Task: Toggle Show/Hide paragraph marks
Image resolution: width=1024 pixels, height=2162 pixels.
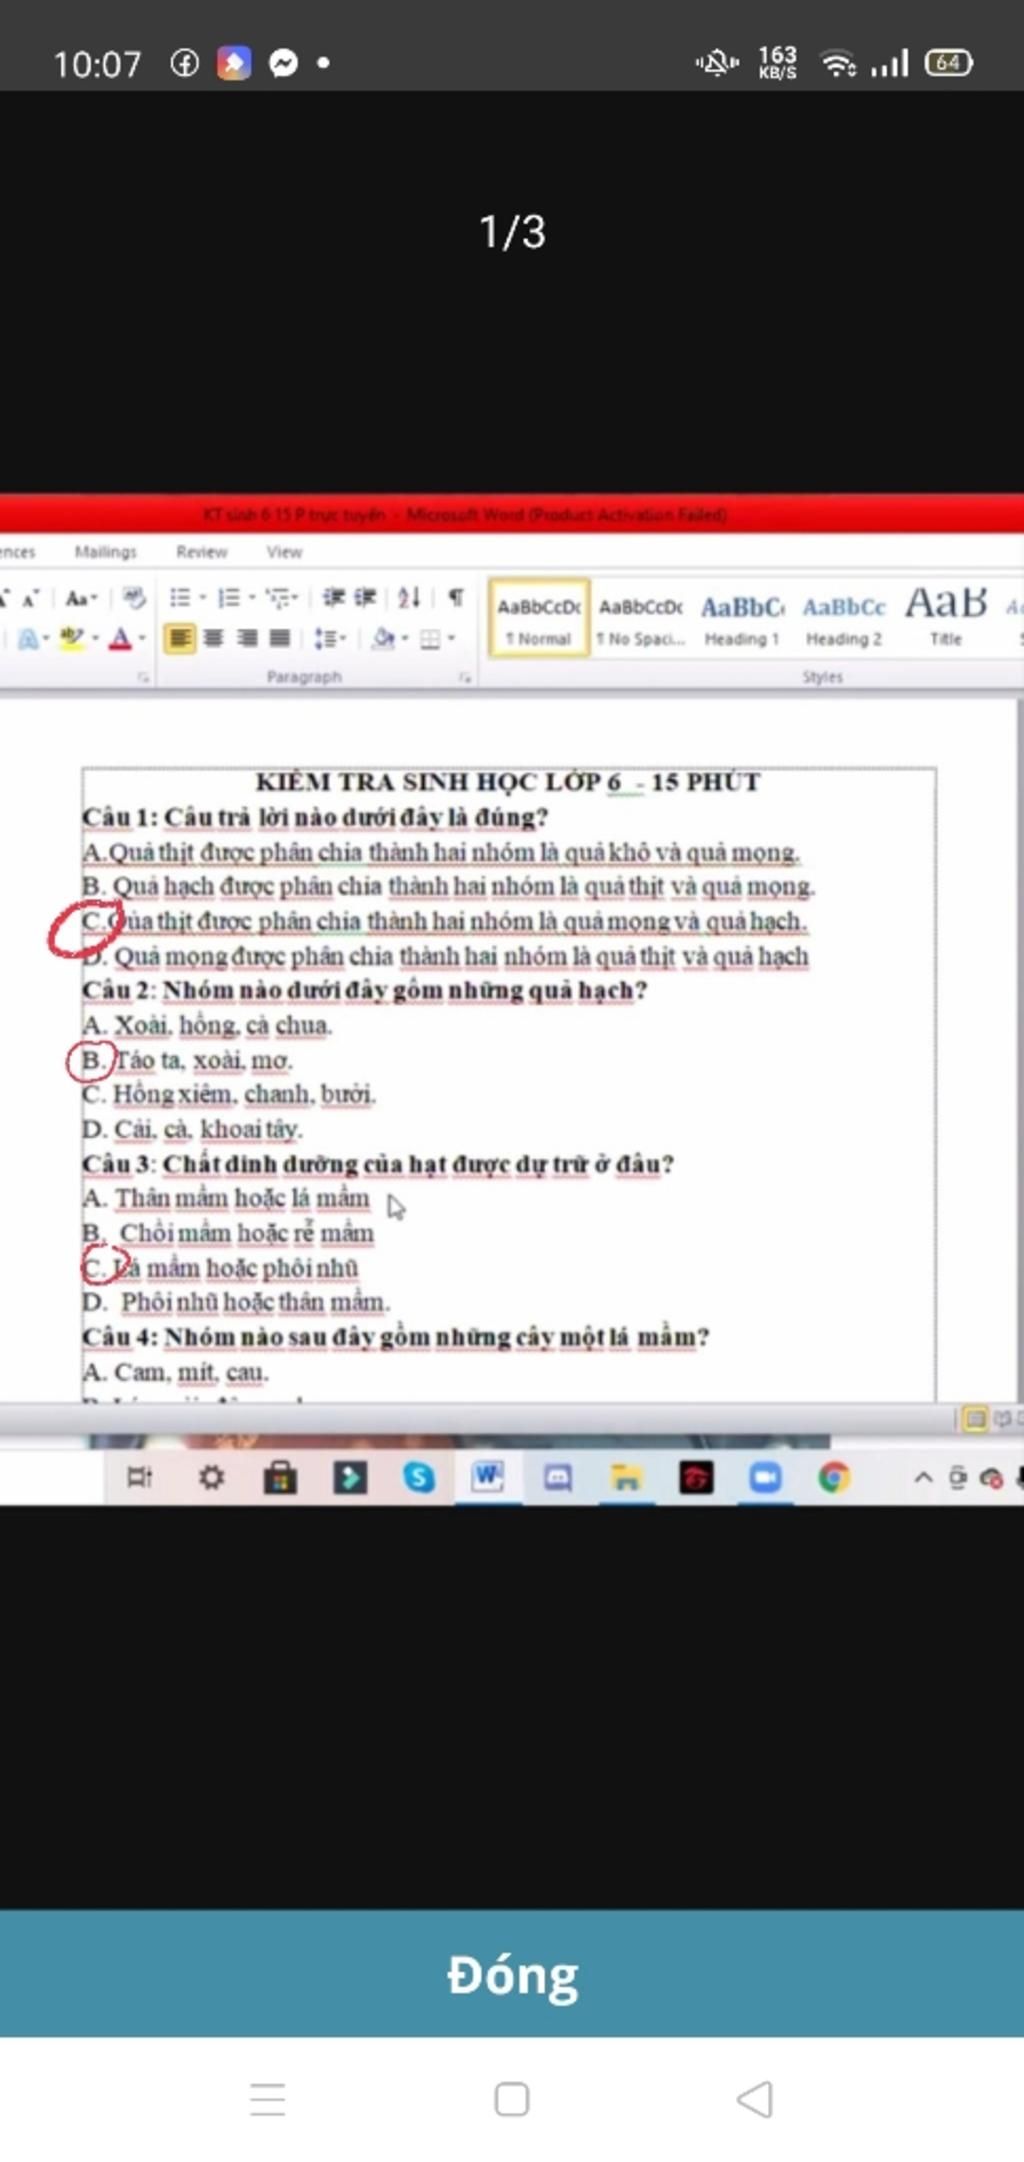Action: 456,598
